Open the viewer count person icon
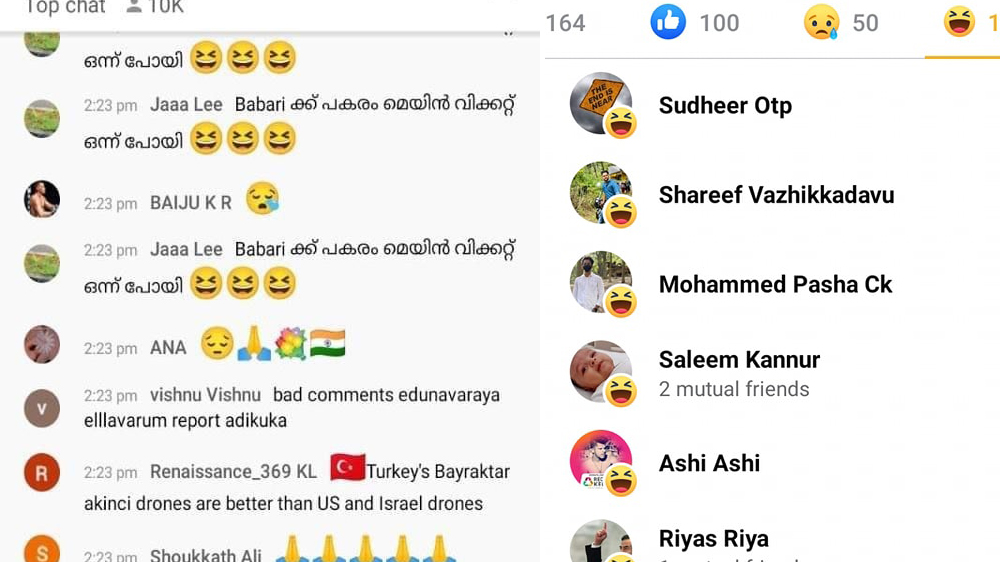This screenshot has width=1000, height=562. [133, 6]
